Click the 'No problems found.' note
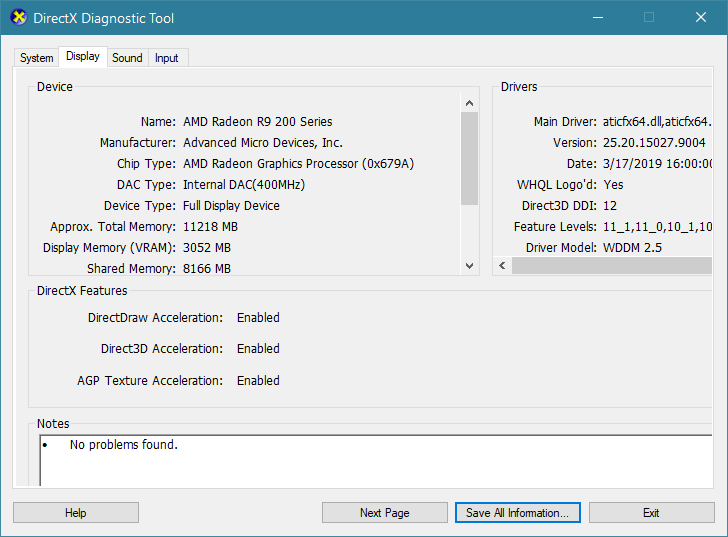 pyautogui.click(x=124, y=445)
